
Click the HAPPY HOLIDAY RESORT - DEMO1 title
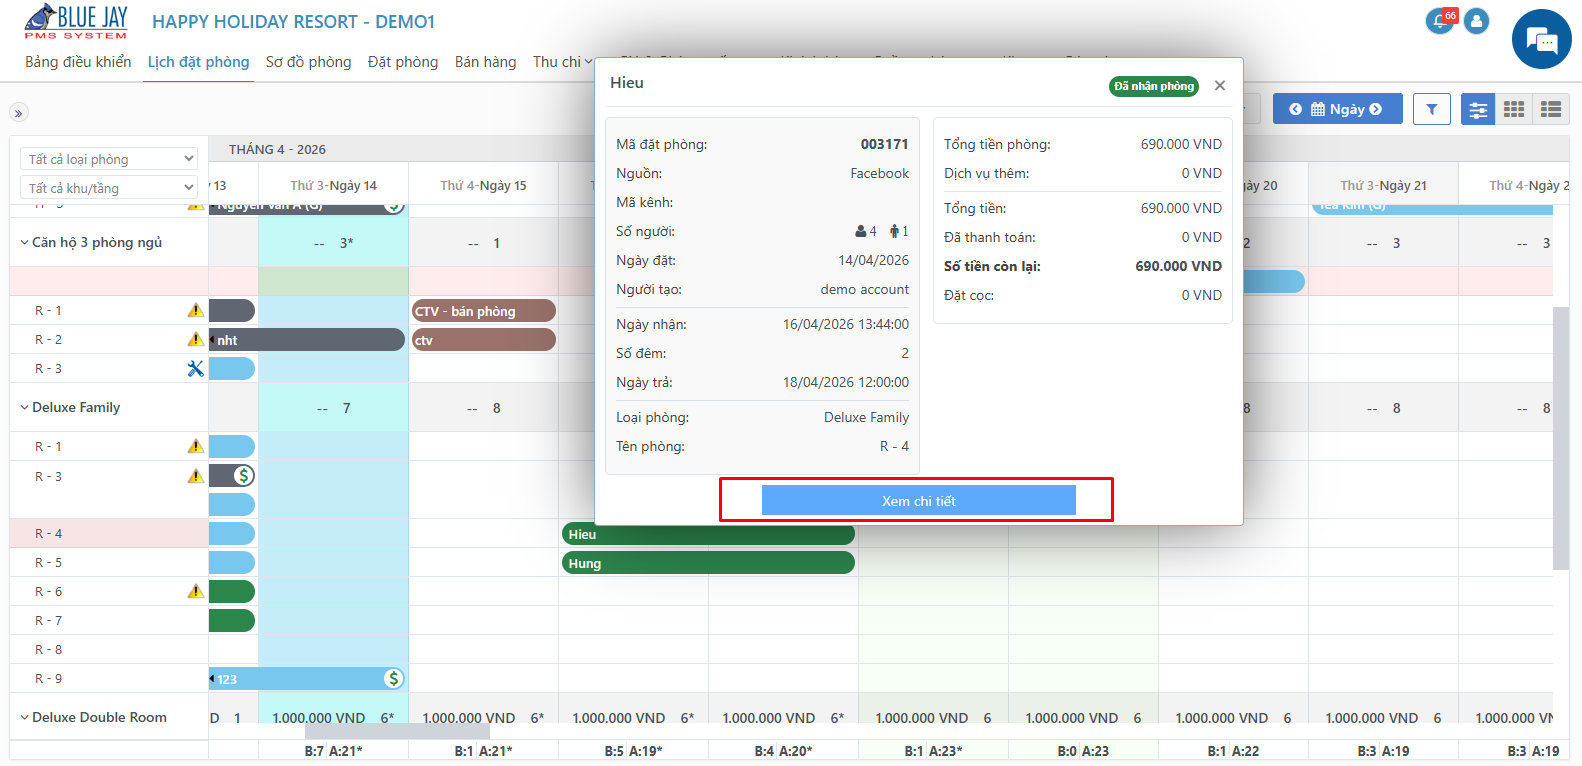[293, 22]
